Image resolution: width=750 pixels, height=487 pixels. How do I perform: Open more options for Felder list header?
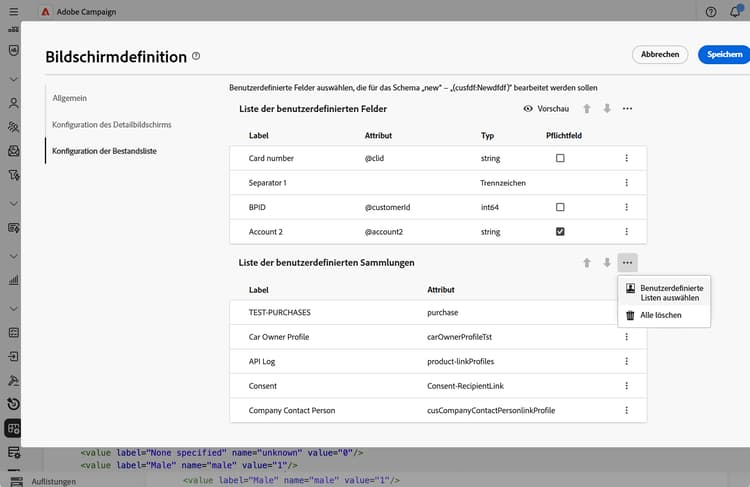point(627,109)
